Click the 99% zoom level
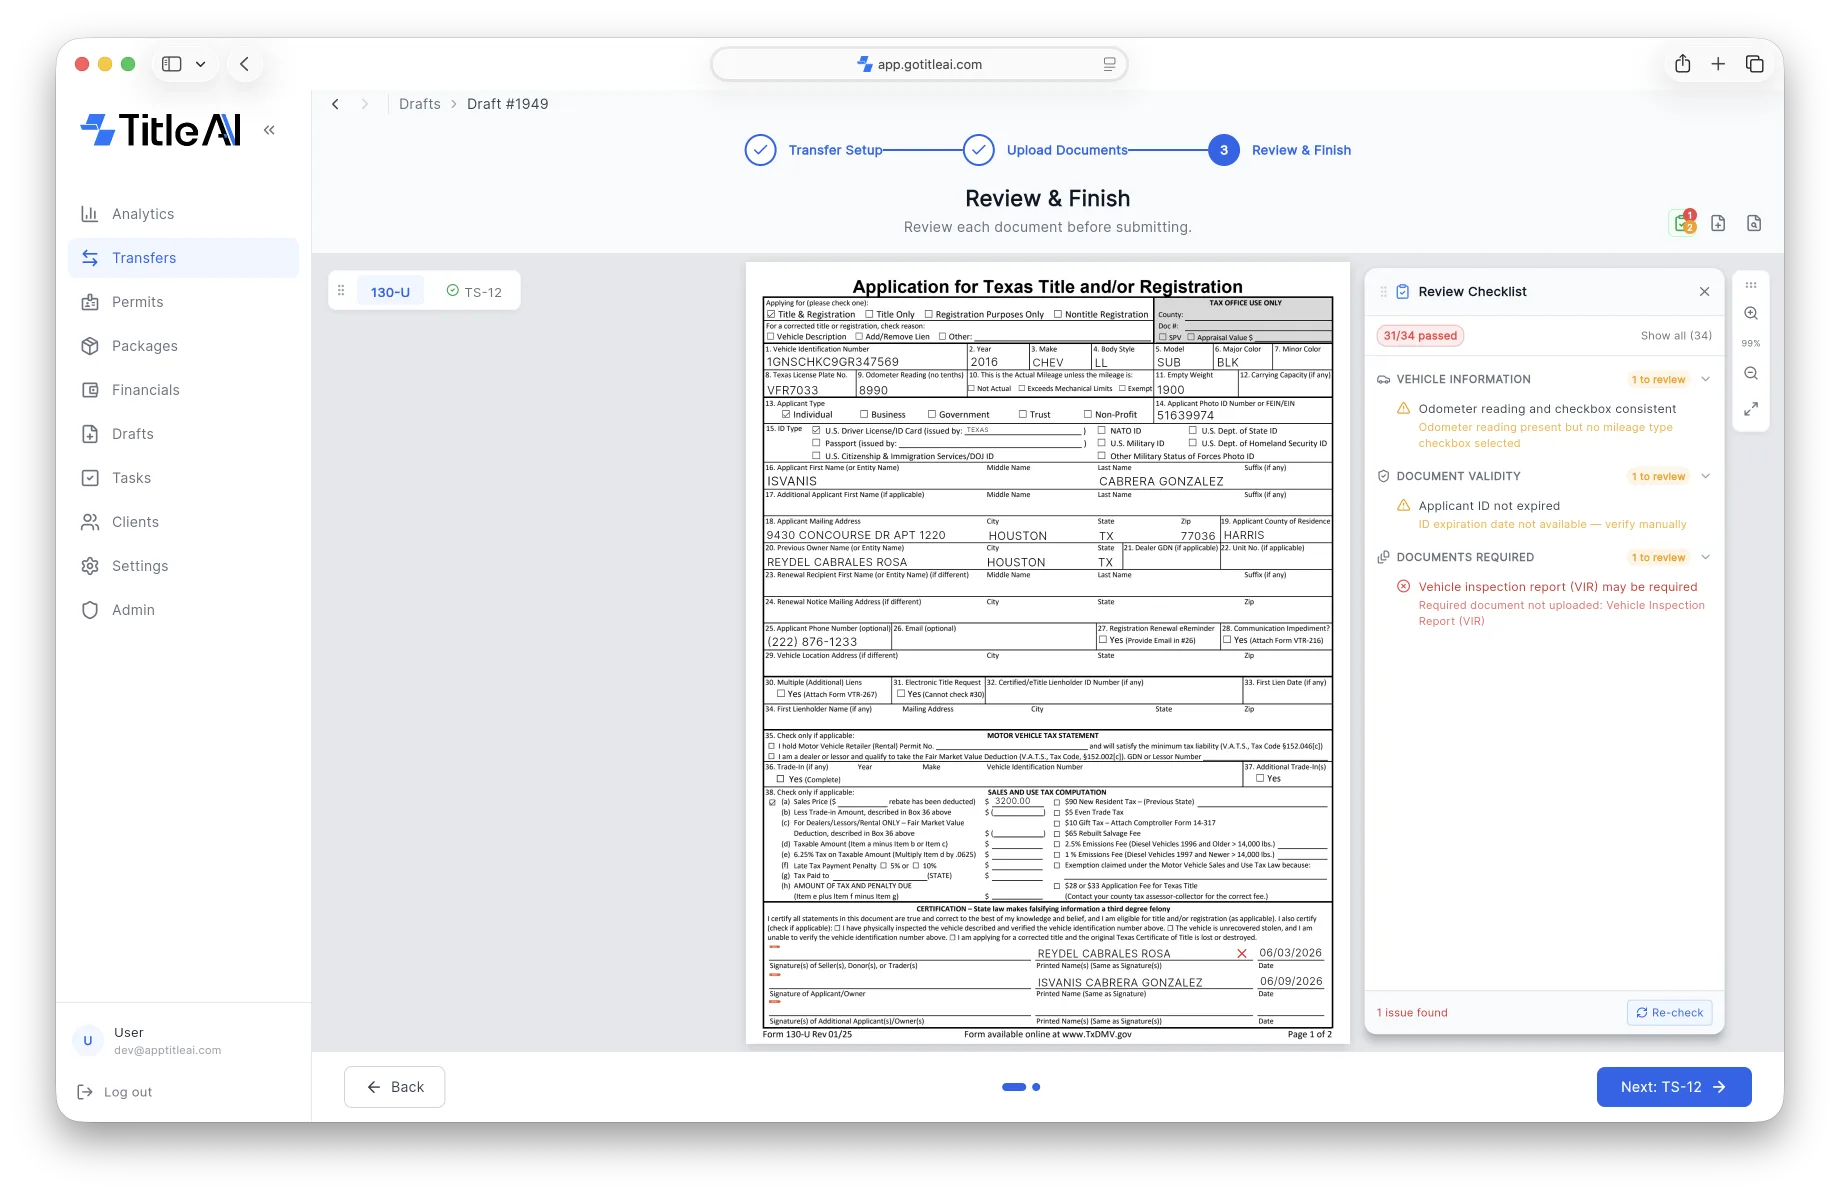1840x1196 pixels. [x=1751, y=343]
